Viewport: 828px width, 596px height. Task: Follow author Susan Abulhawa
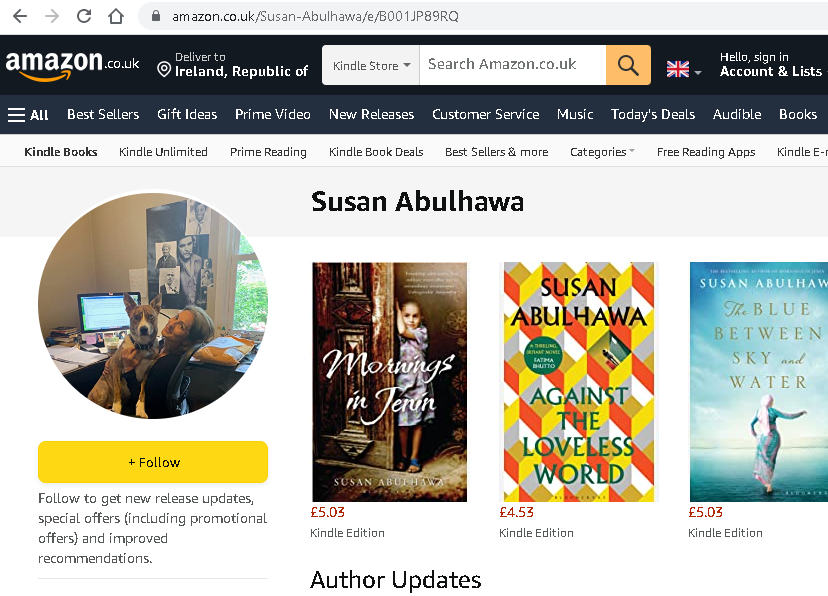click(x=153, y=462)
